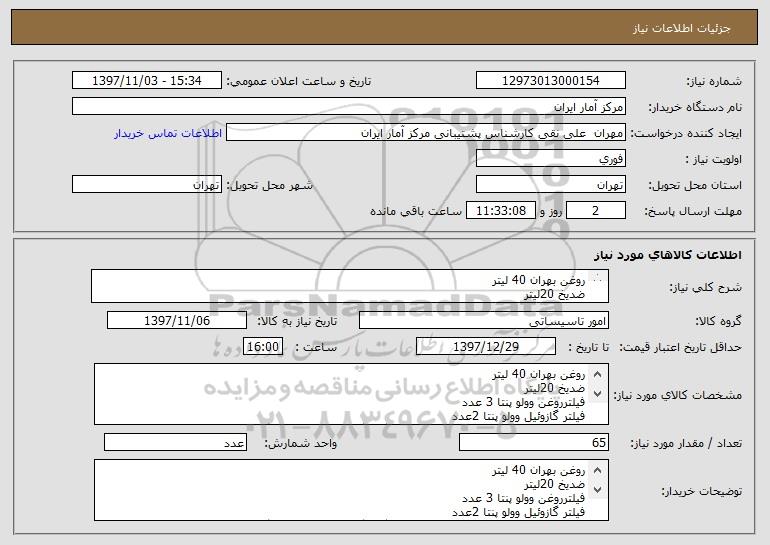Click the text فیلتر گازوئیل وولو پنتا 2عدد in buyer description

518,513
